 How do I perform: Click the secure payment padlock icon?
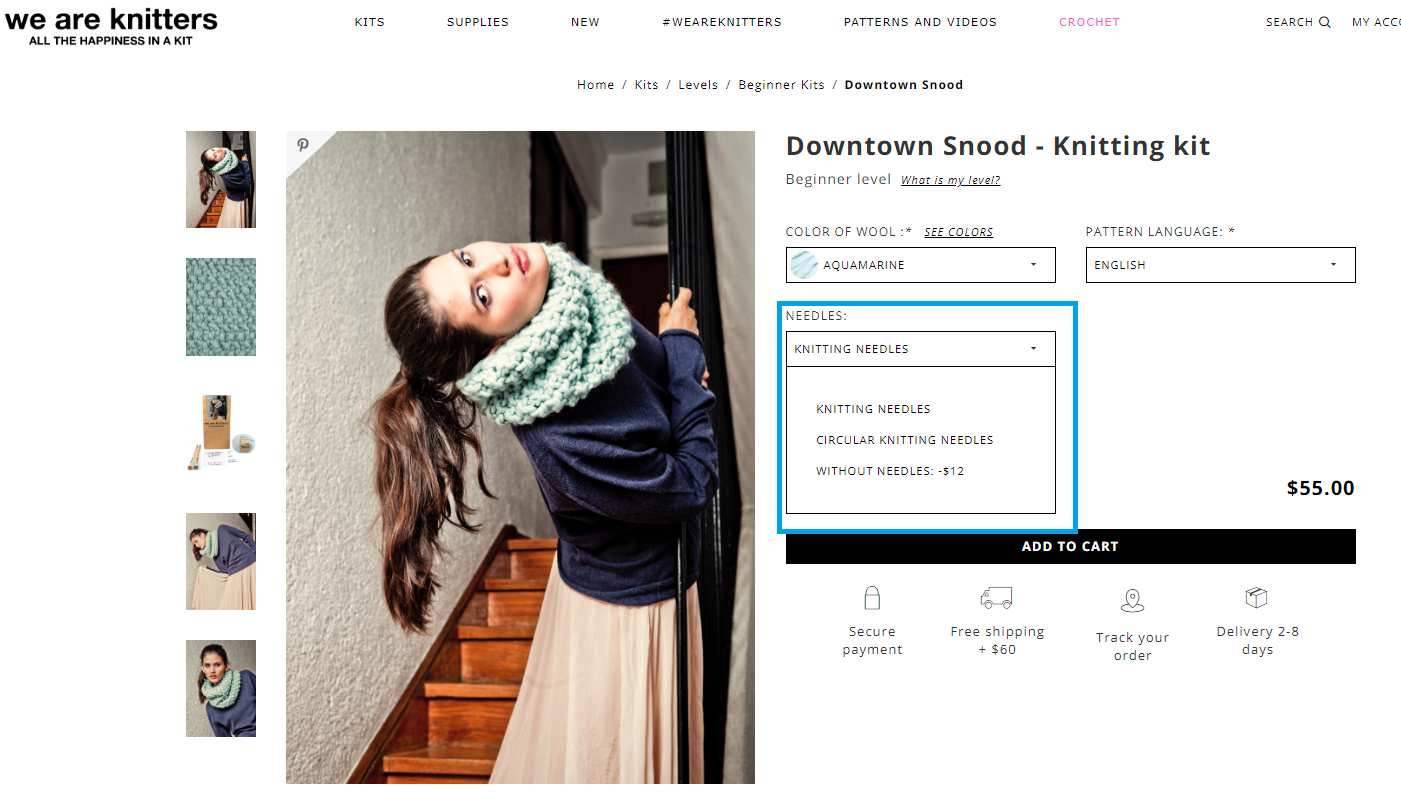coord(872,598)
